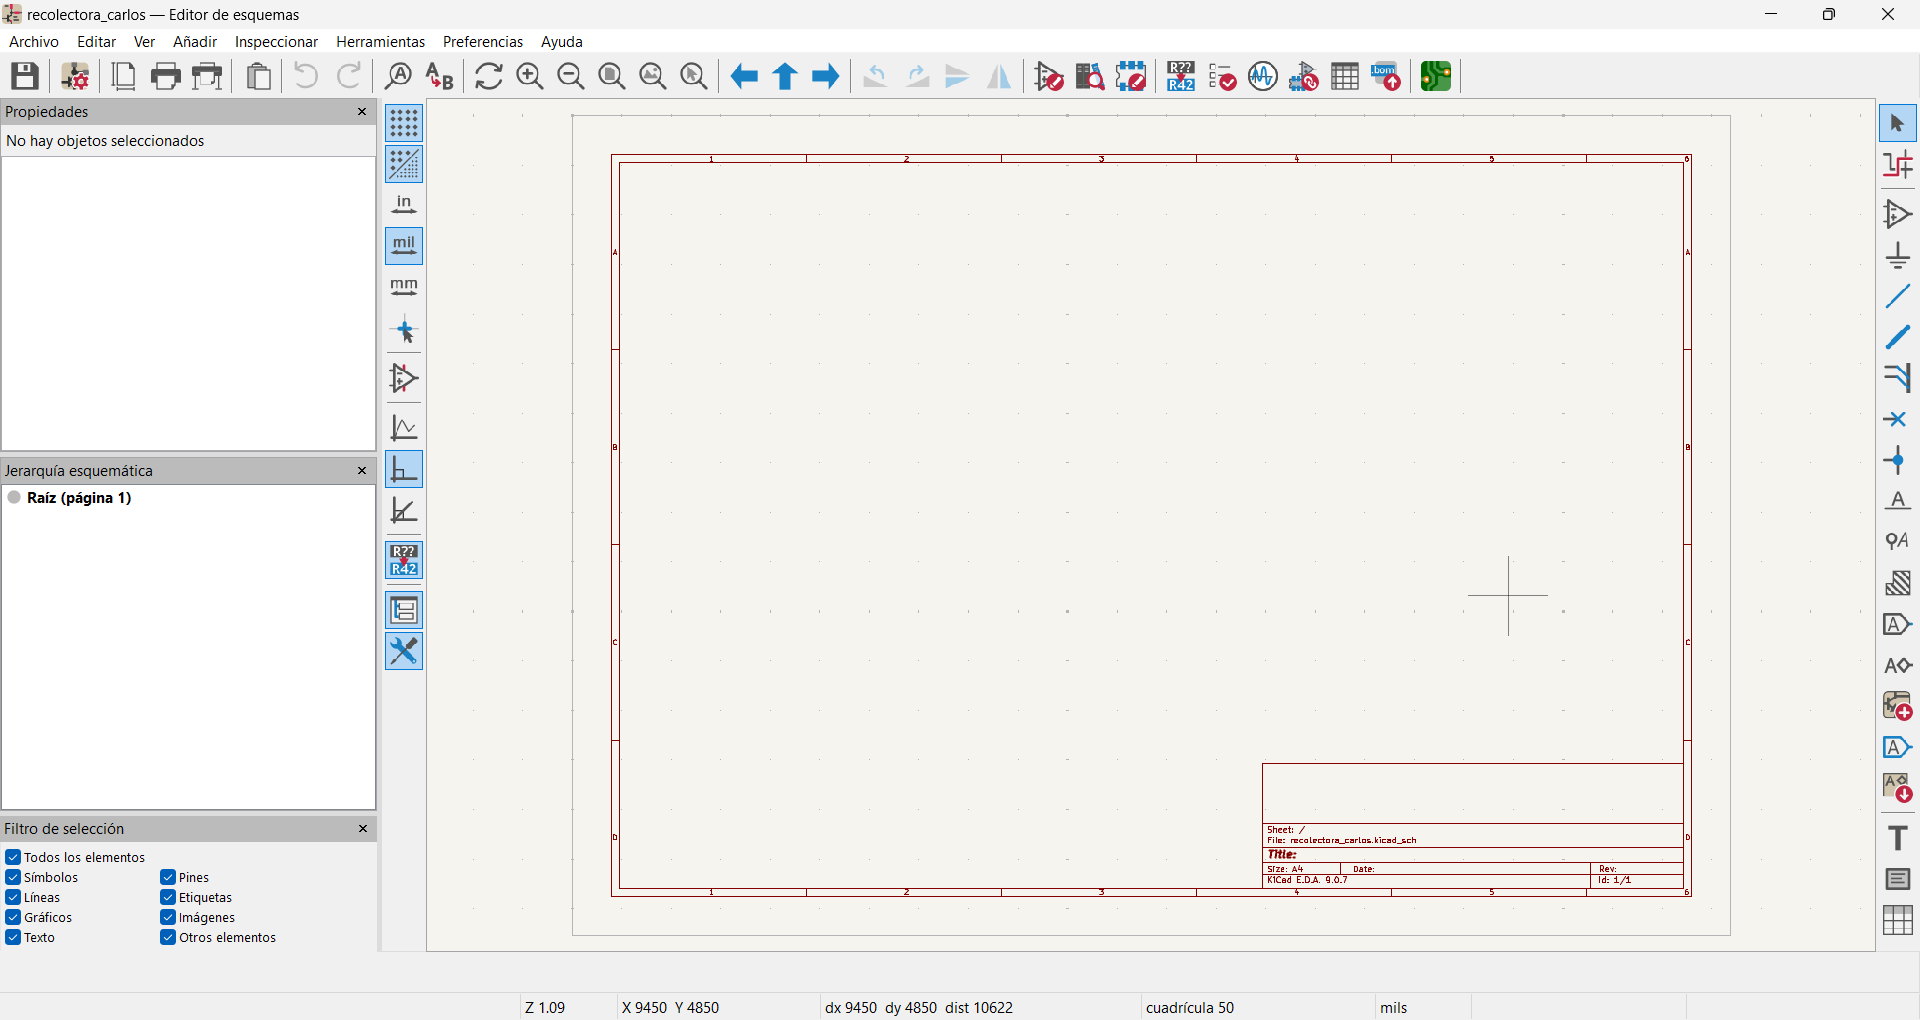Open the Symbol Editor
Viewport: 1920px width, 1020px height.
tap(1049, 76)
